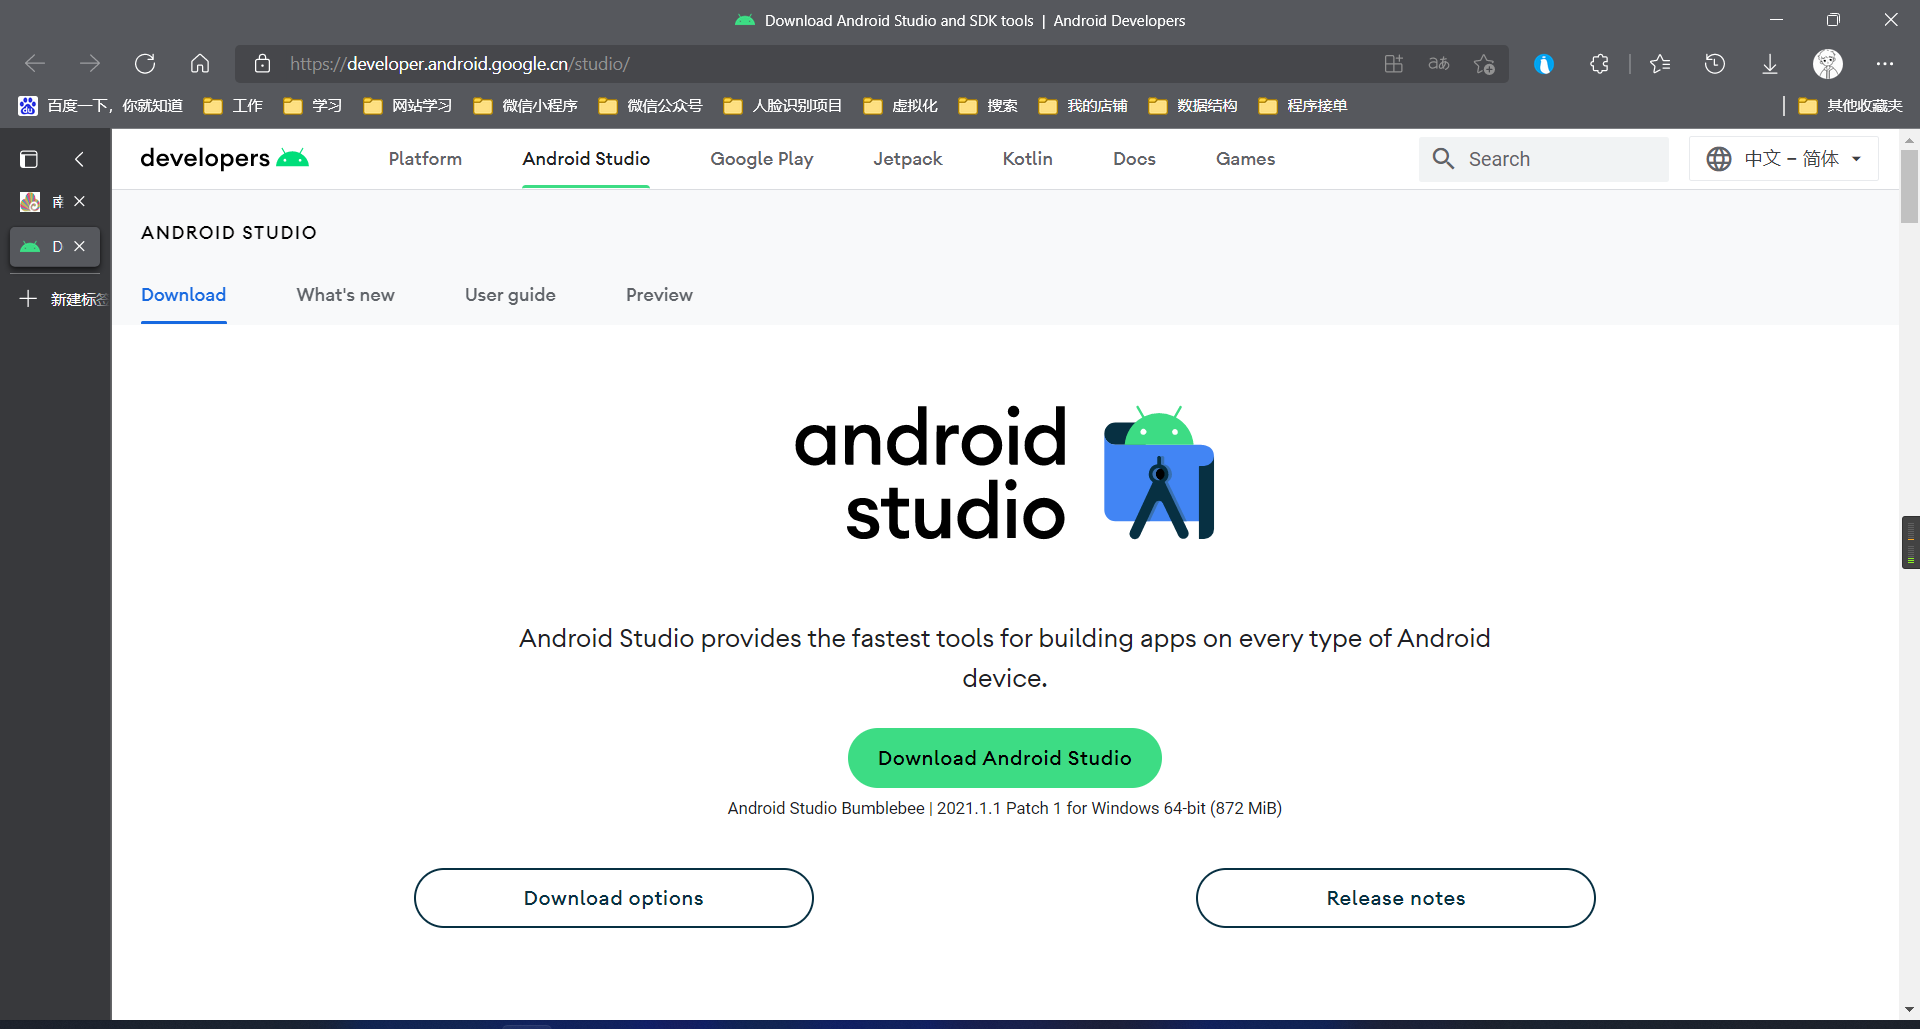Open the translate page icon
The width and height of the screenshot is (1920, 1029).
pos(1438,64)
